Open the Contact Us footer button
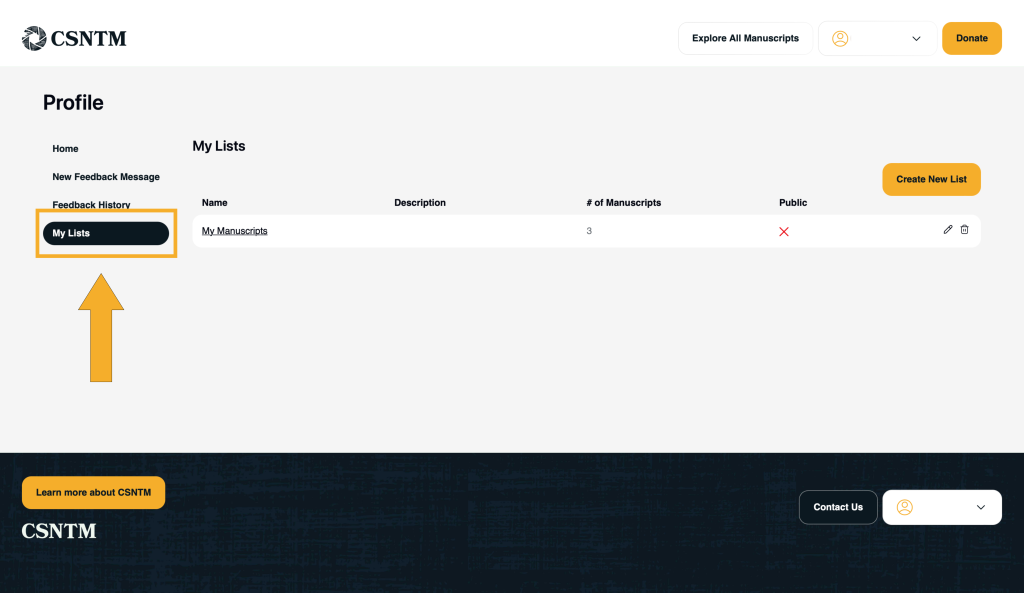 (838, 507)
